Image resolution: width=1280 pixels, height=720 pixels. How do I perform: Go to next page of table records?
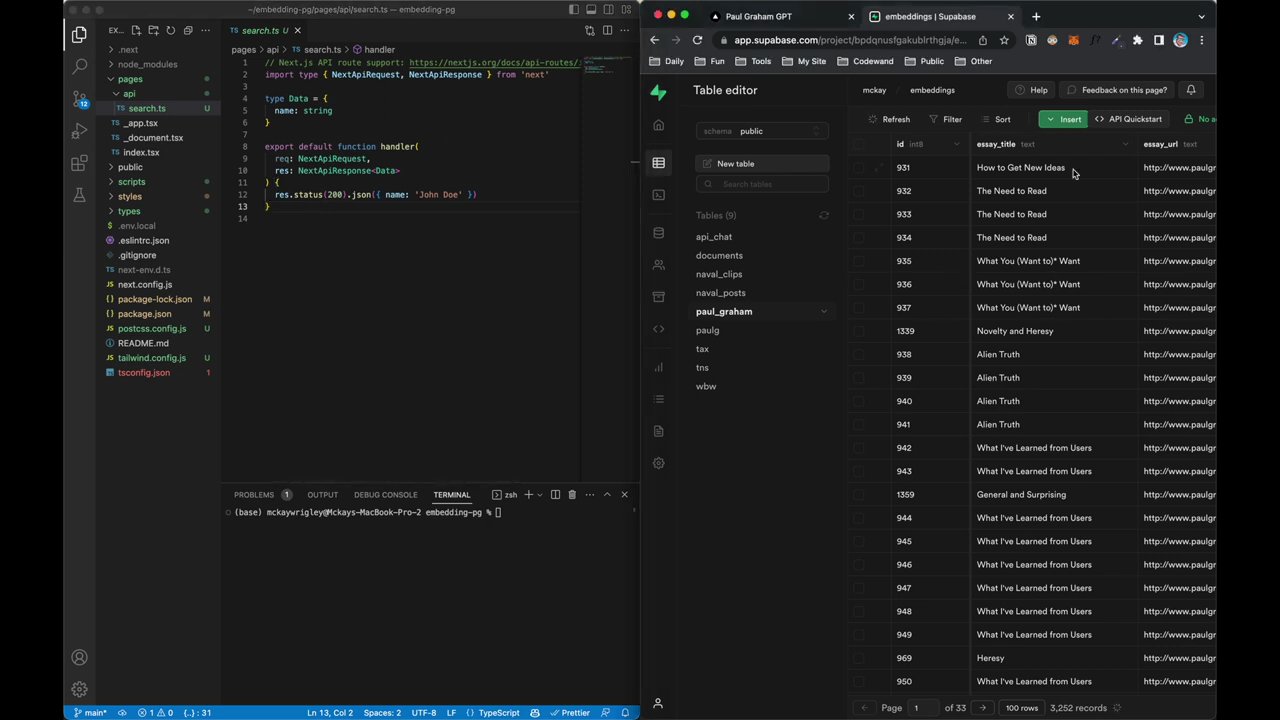point(982,708)
